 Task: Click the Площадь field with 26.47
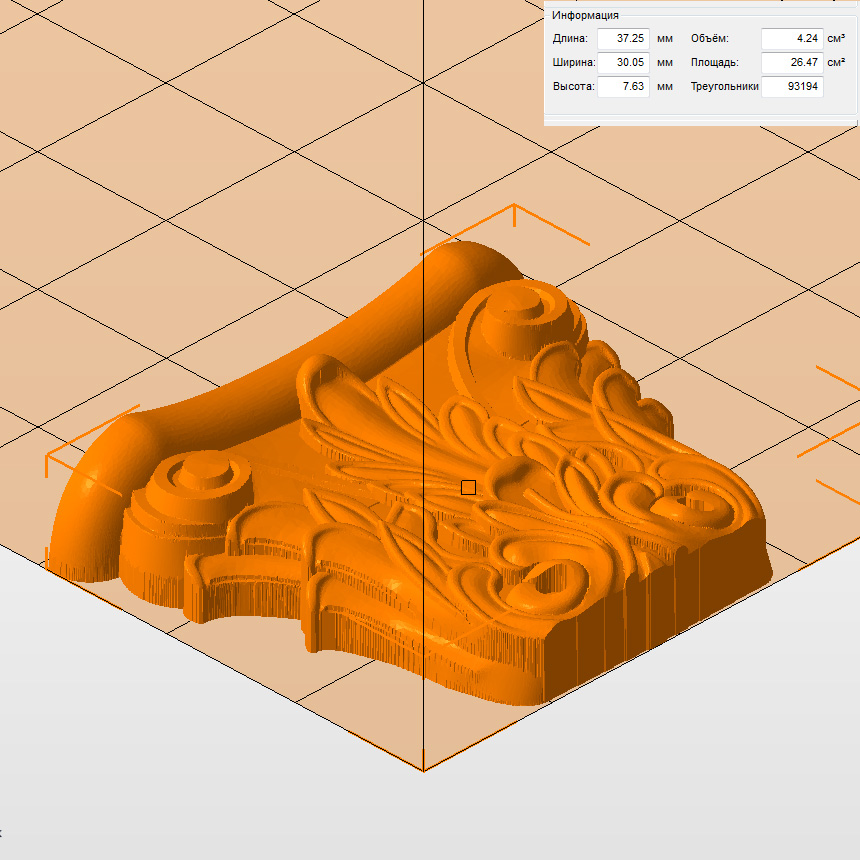coord(791,63)
